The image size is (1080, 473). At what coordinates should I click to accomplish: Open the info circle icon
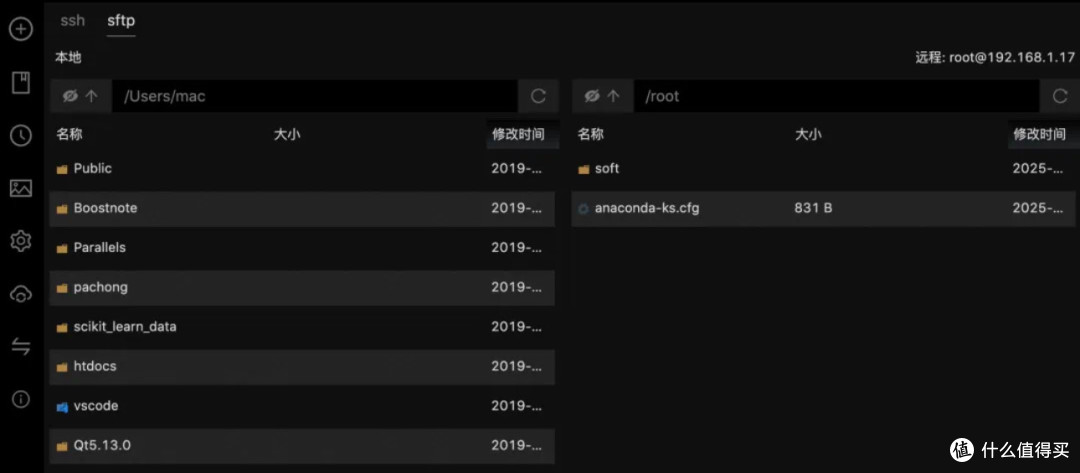(x=21, y=399)
